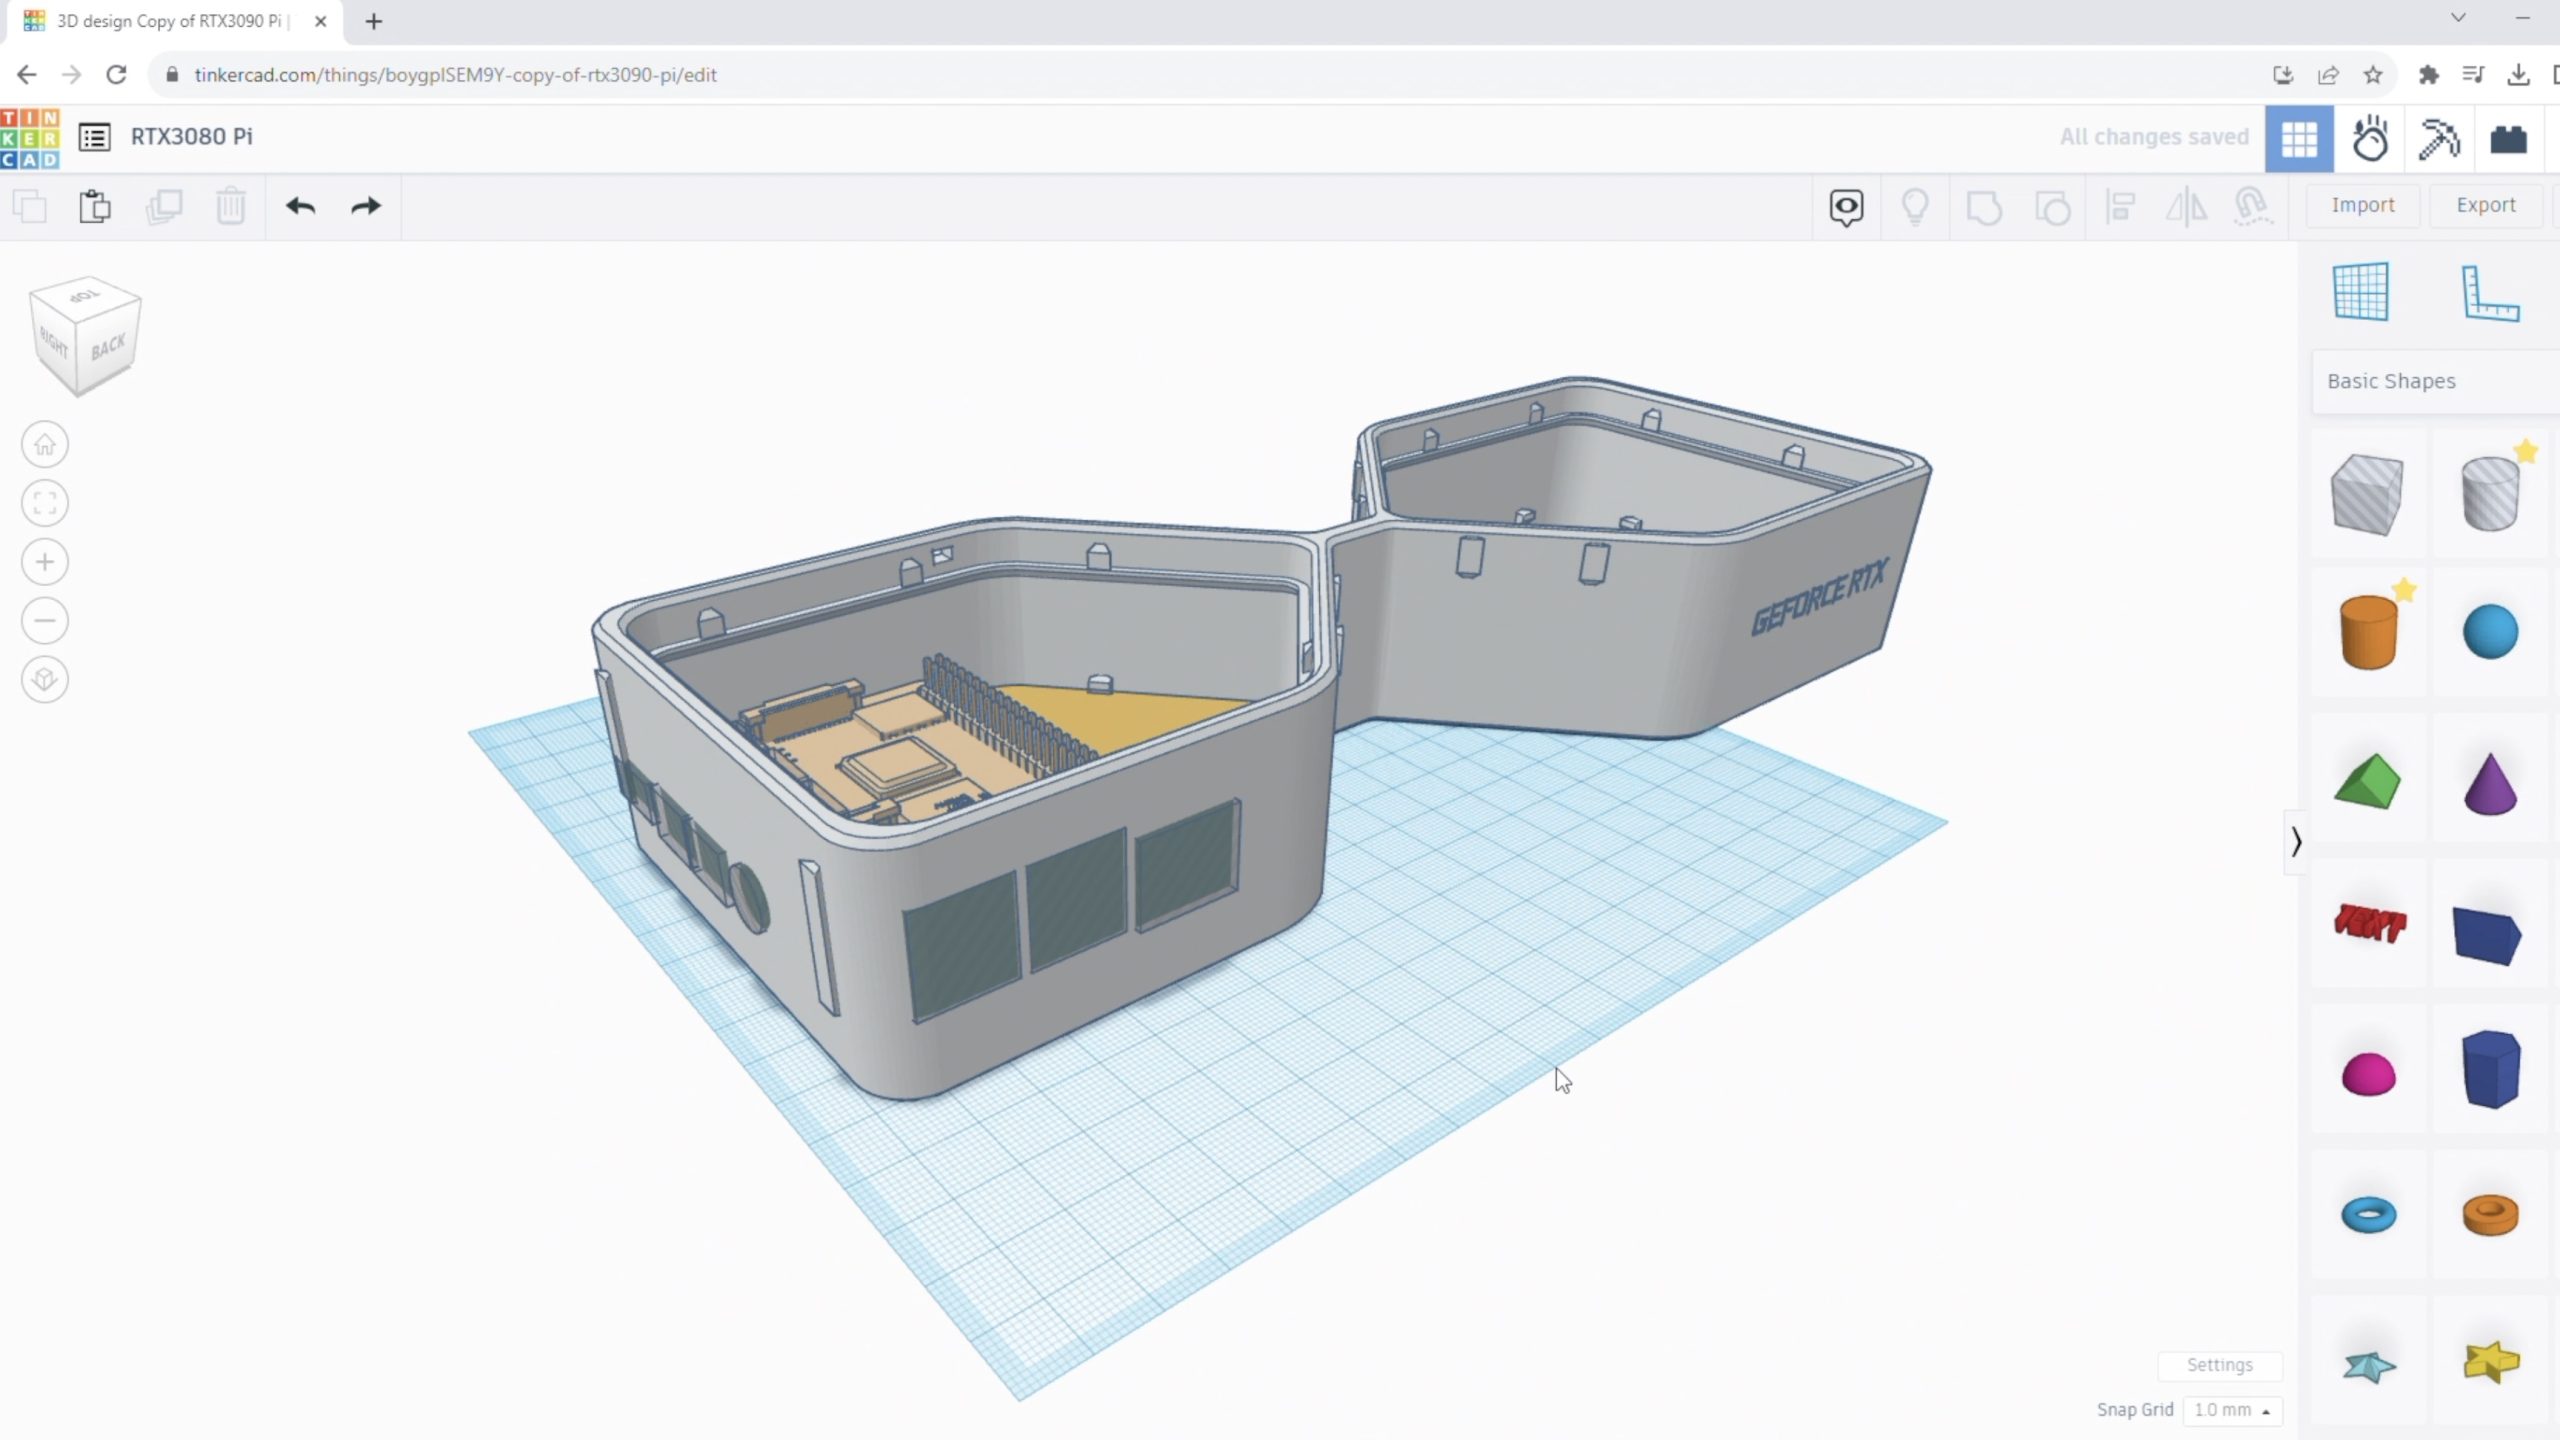Image resolution: width=2560 pixels, height=1440 pixels.
Task: Click the Undo arrow in toolbar
Action: coord(300,206)
